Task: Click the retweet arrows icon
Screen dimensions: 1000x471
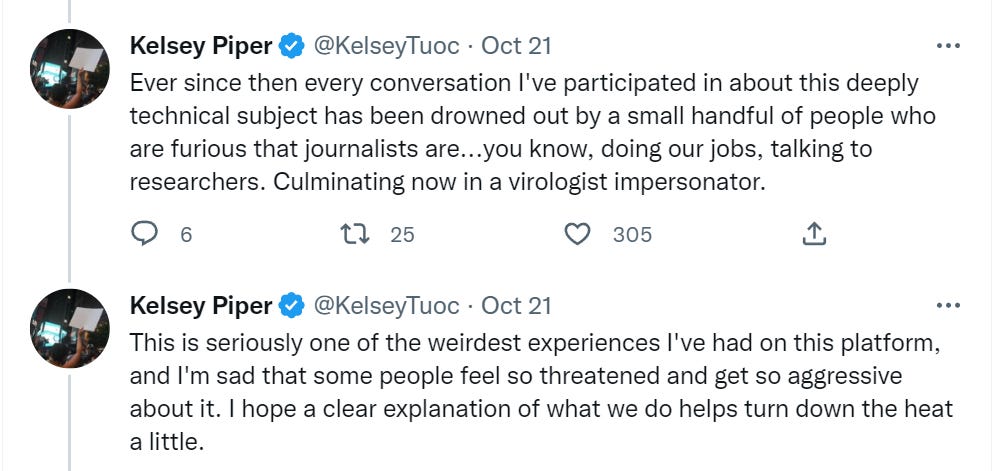Action: (x=356, y=234)
